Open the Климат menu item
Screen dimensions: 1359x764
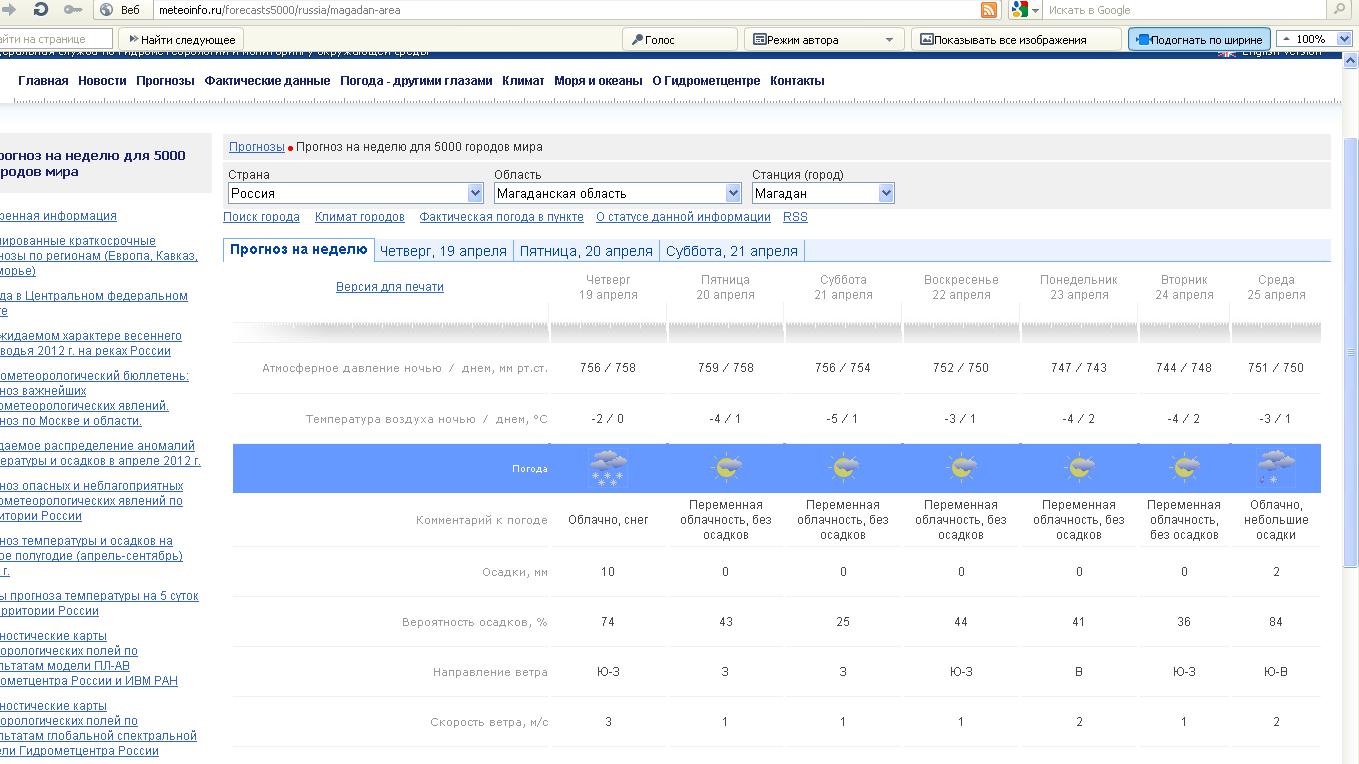click(x=523, y=81)
